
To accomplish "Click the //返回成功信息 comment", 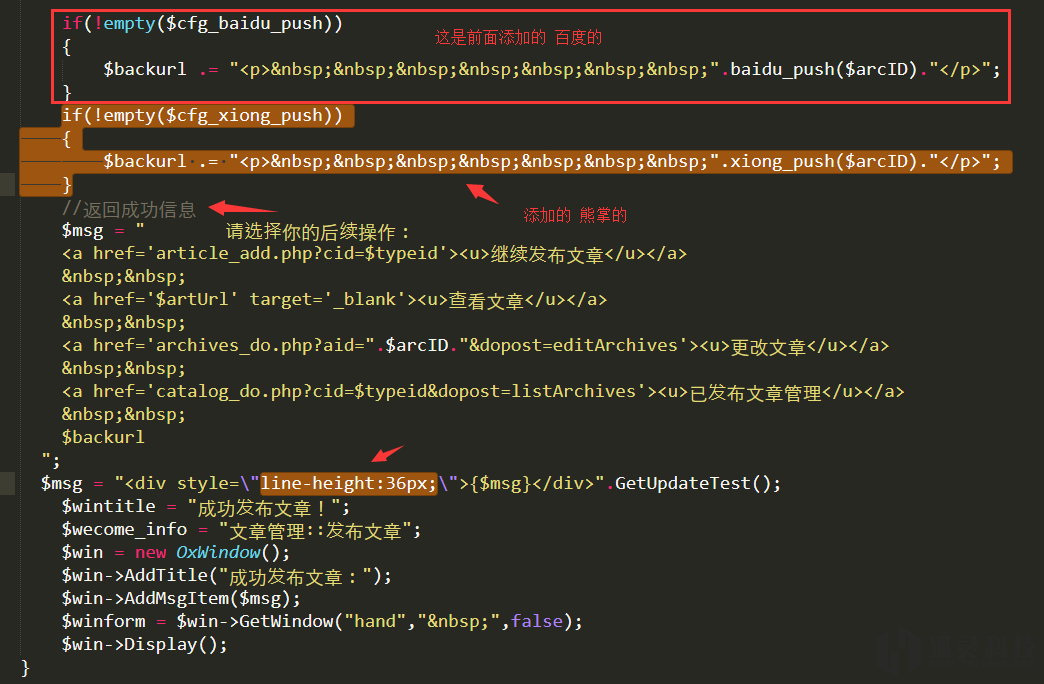I will [x=129, y=209].
